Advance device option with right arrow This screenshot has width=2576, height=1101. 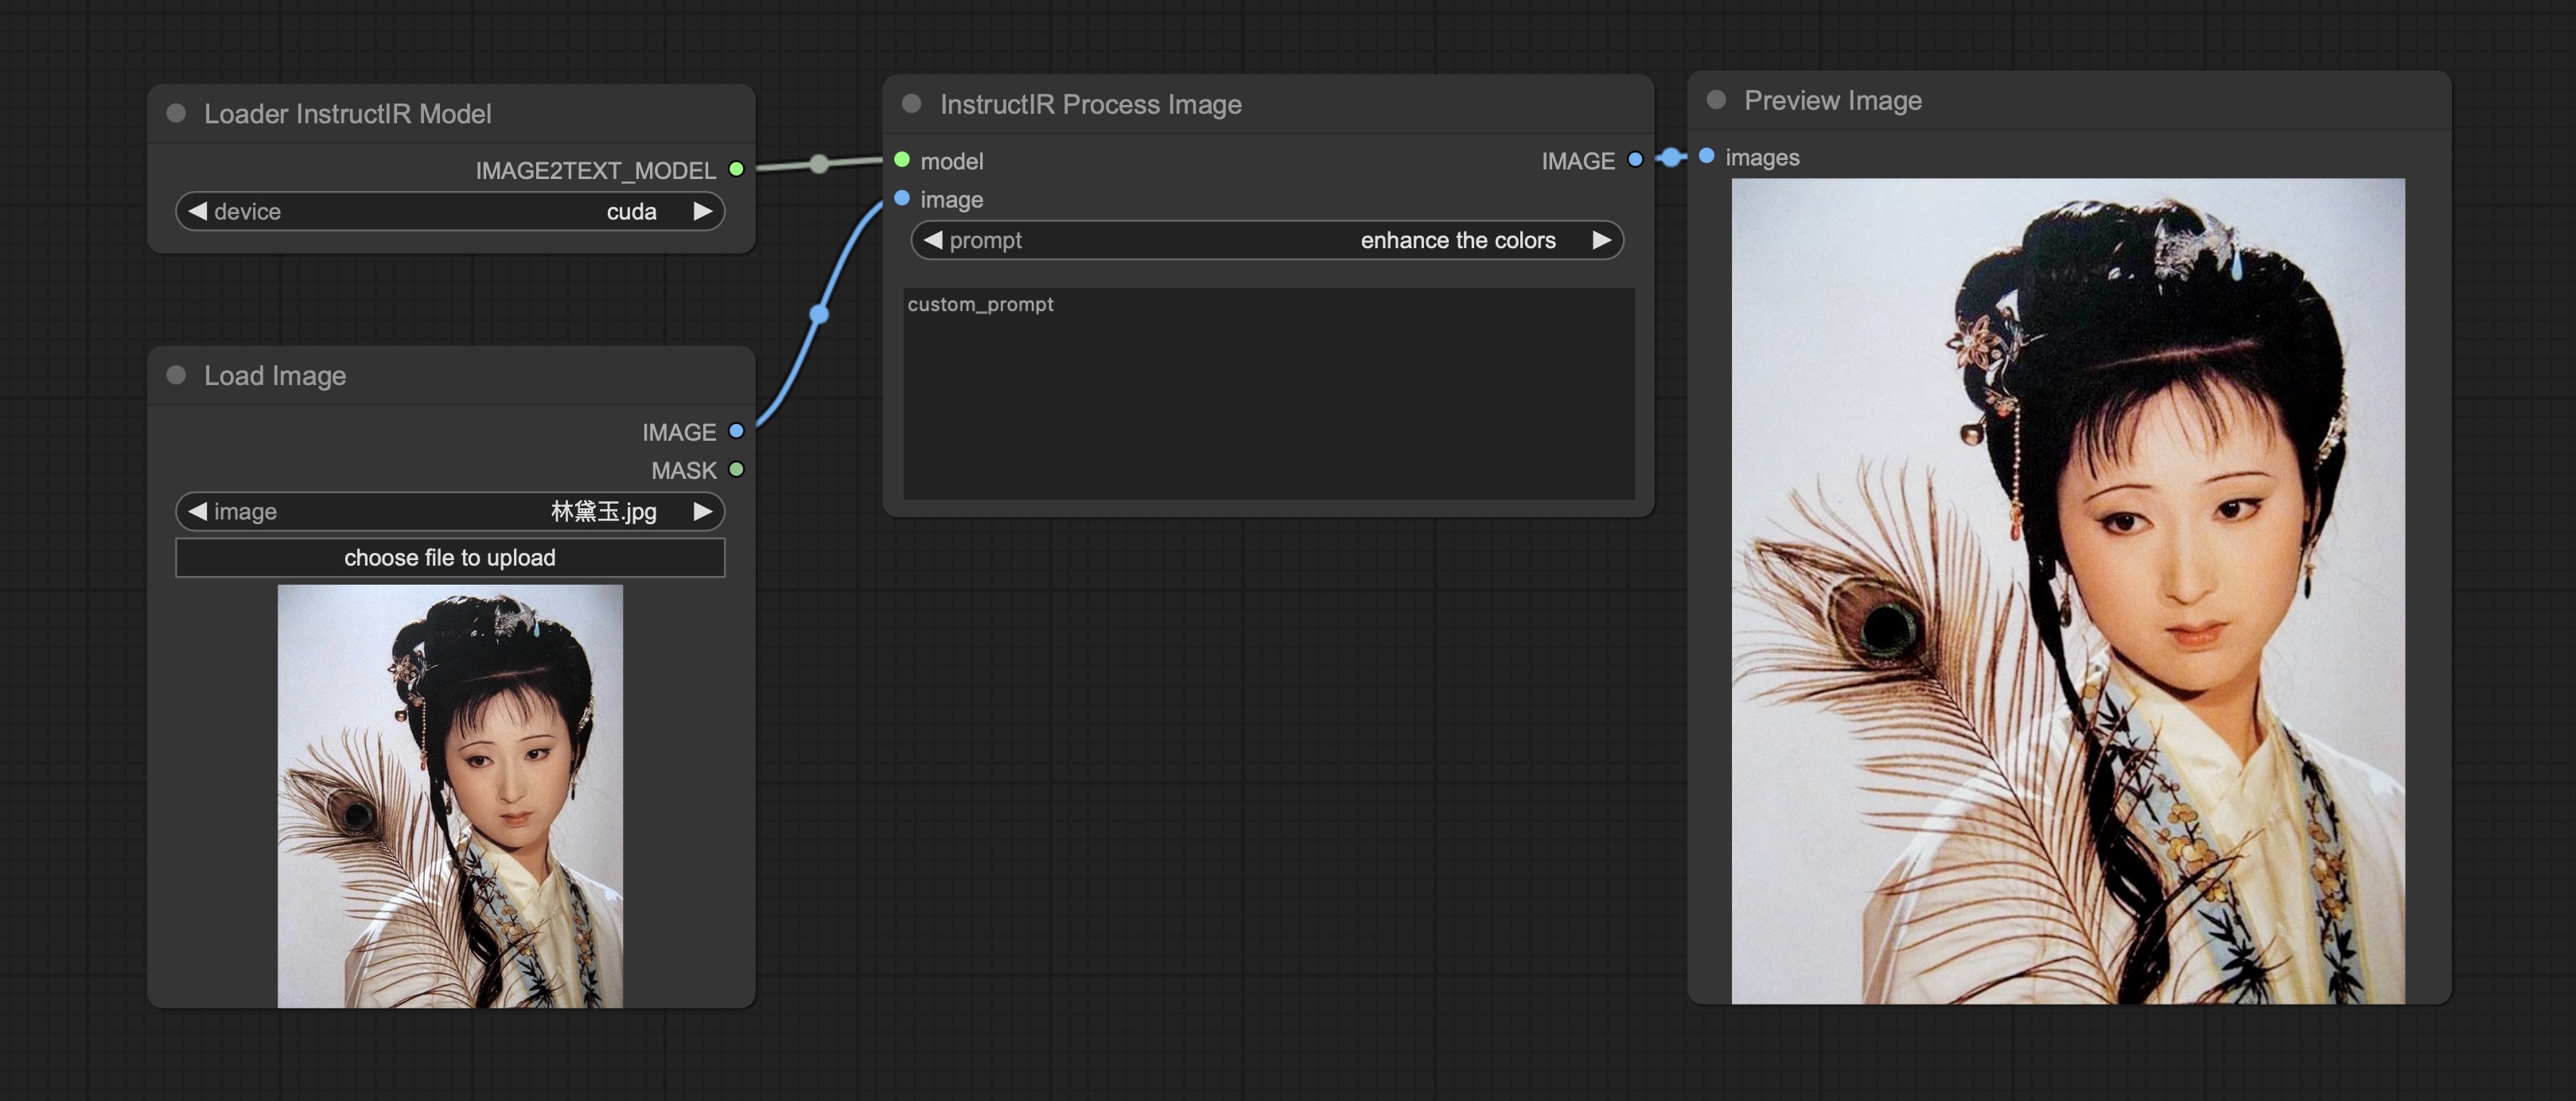click(703, 211)
